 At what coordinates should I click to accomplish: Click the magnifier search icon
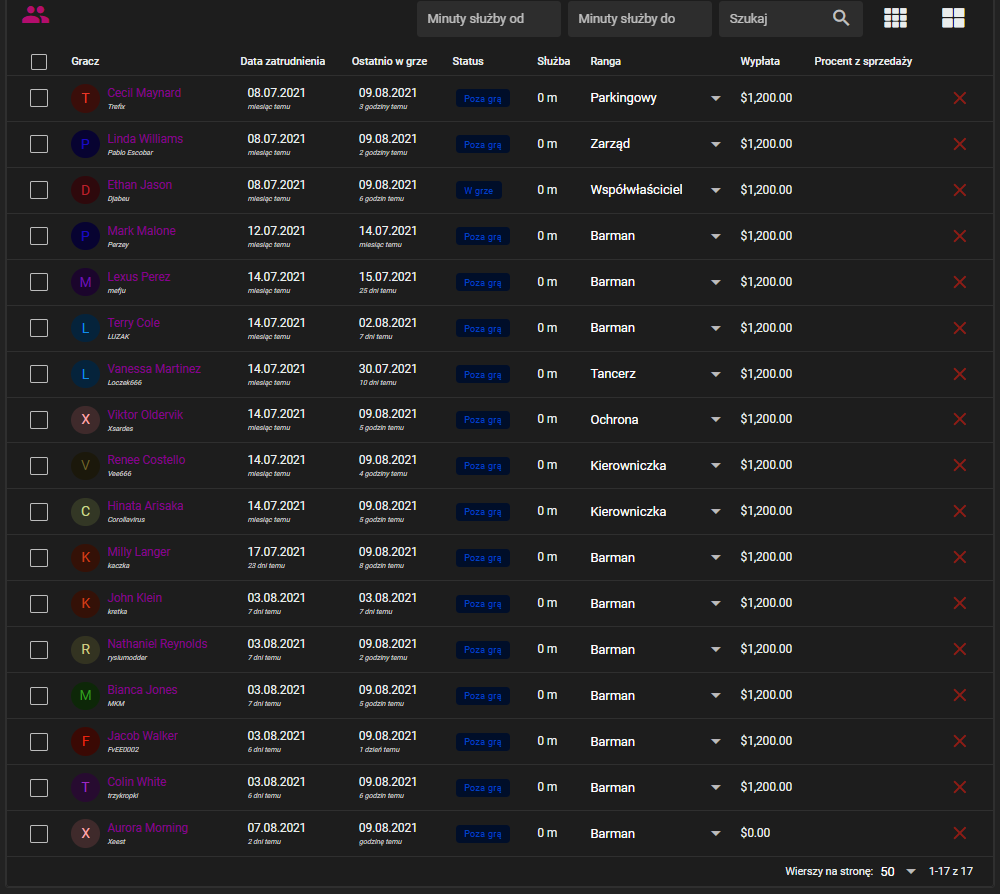coord(841,18)
